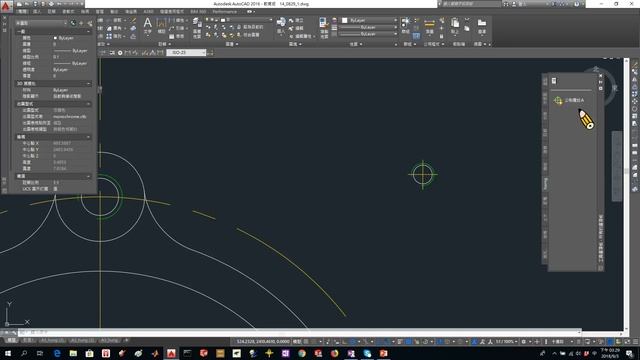Open the Help icon in the title bar
The height and width of the screenshot is (360, 640).
click(576, 4)
